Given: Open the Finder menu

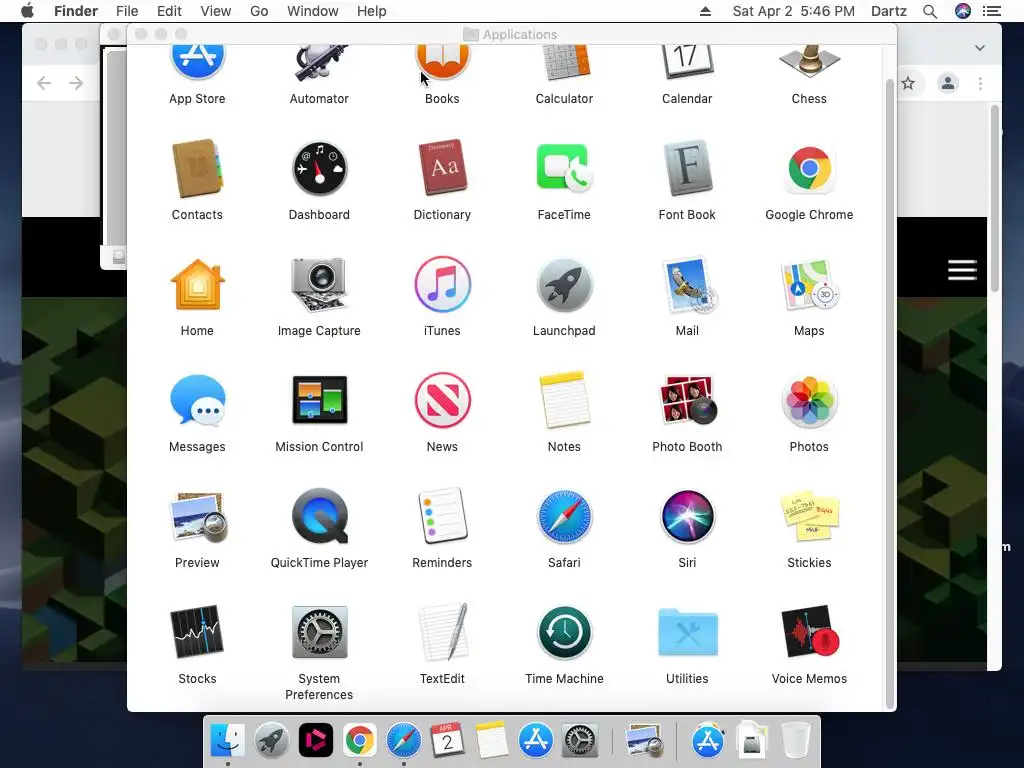Looking at the screenshot, I should (x=76, y=11).
